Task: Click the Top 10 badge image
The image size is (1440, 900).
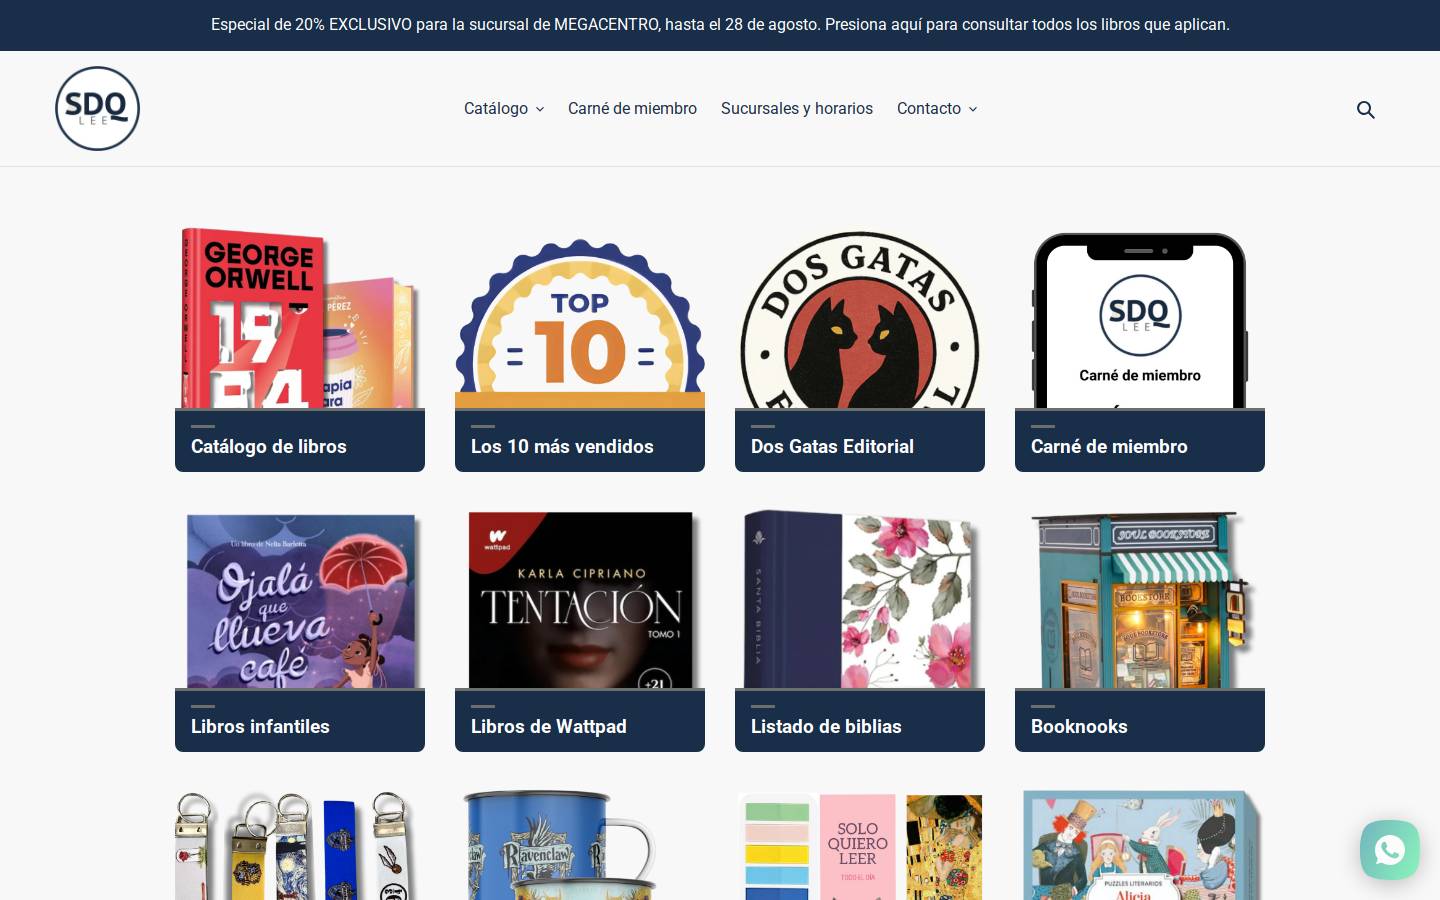Action: click(580, 322)
